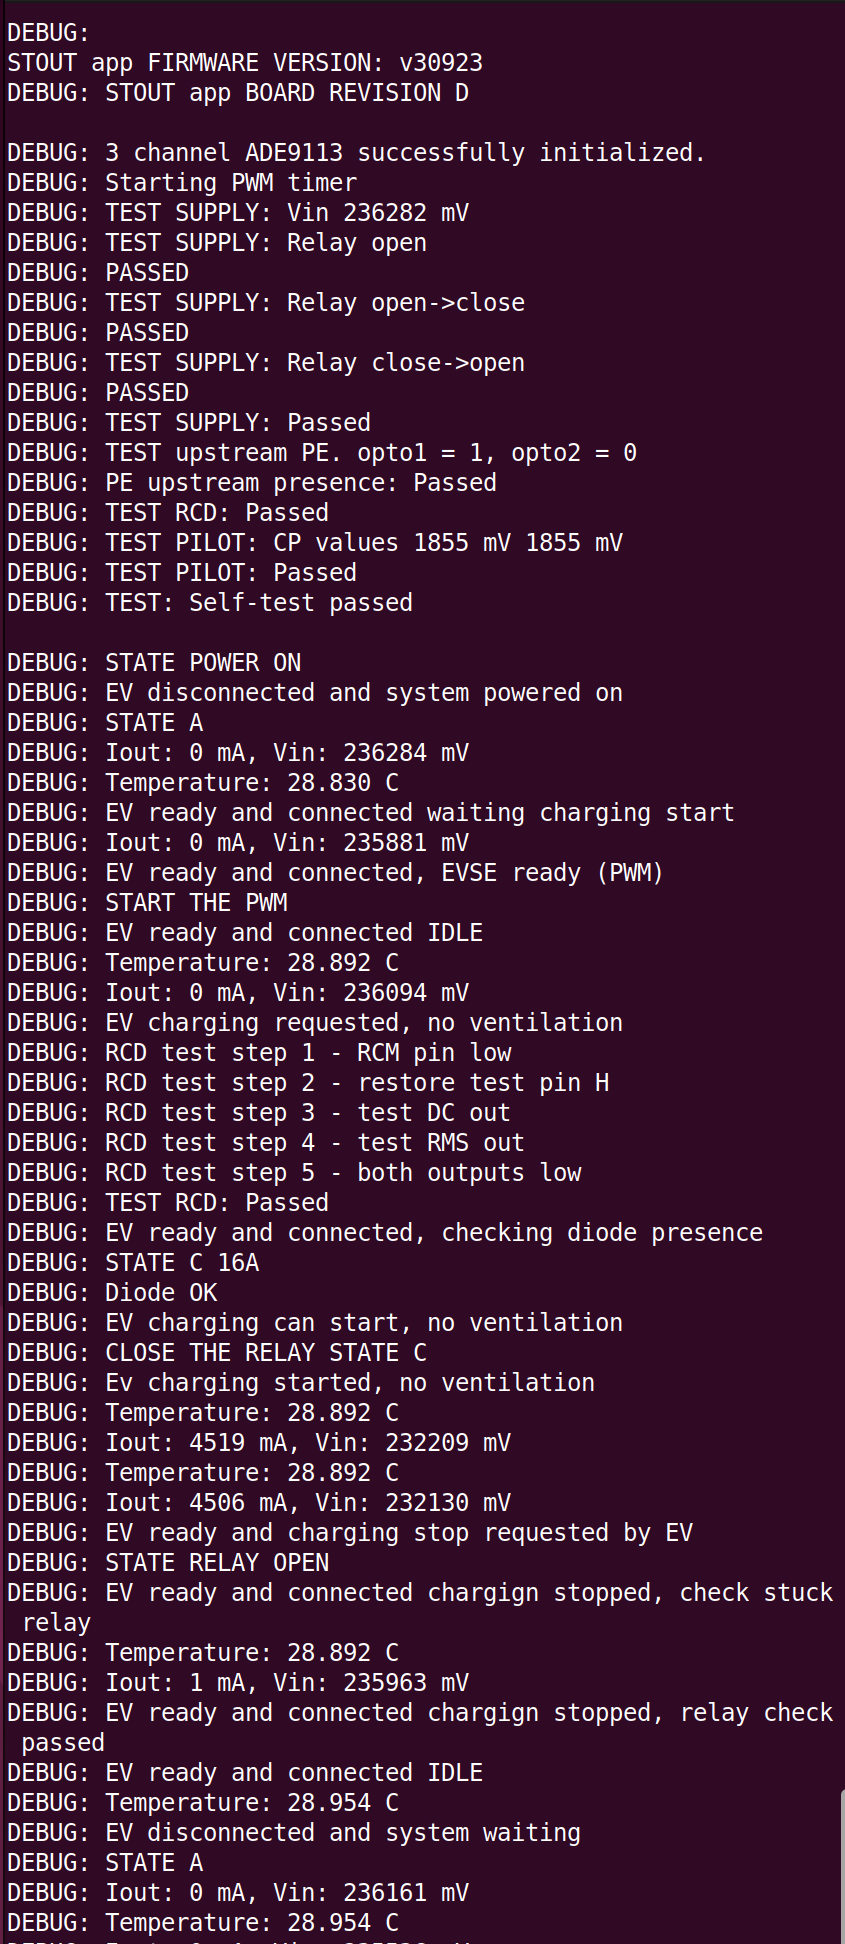Click the opto1 = 1, opto2 = 0 line

pos(321,453)
